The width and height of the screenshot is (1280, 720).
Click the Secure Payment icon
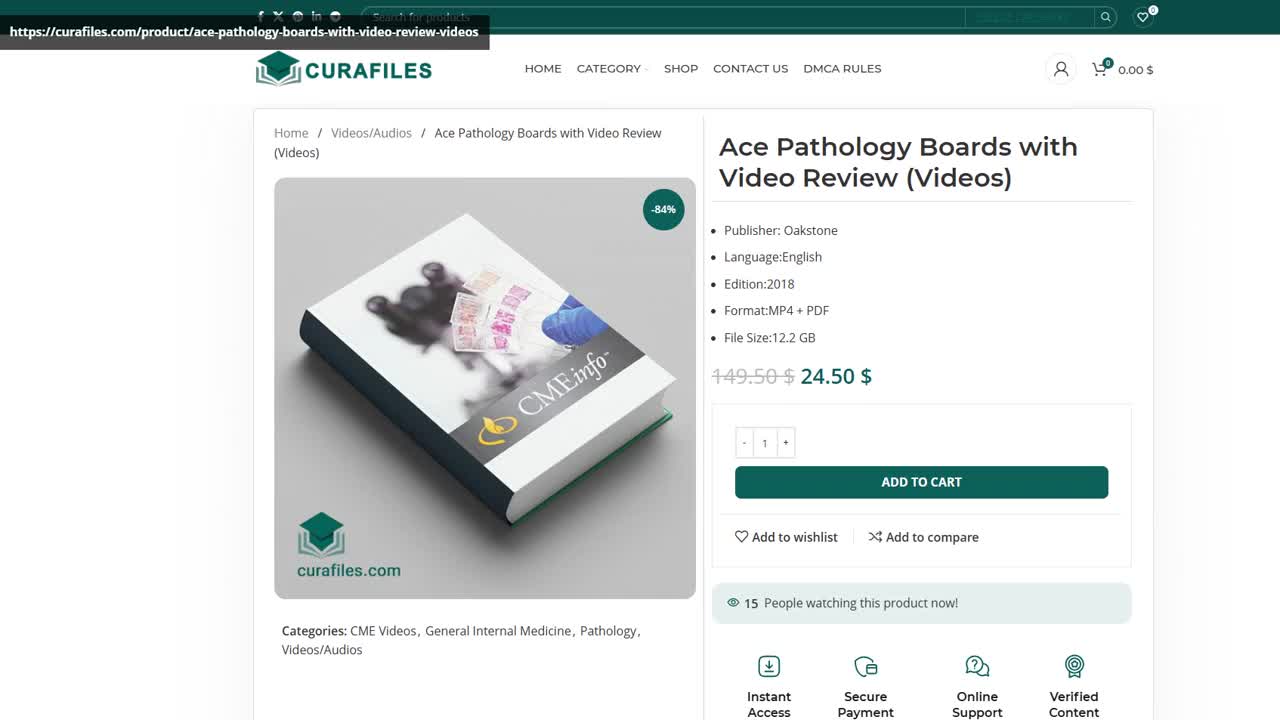866,666
